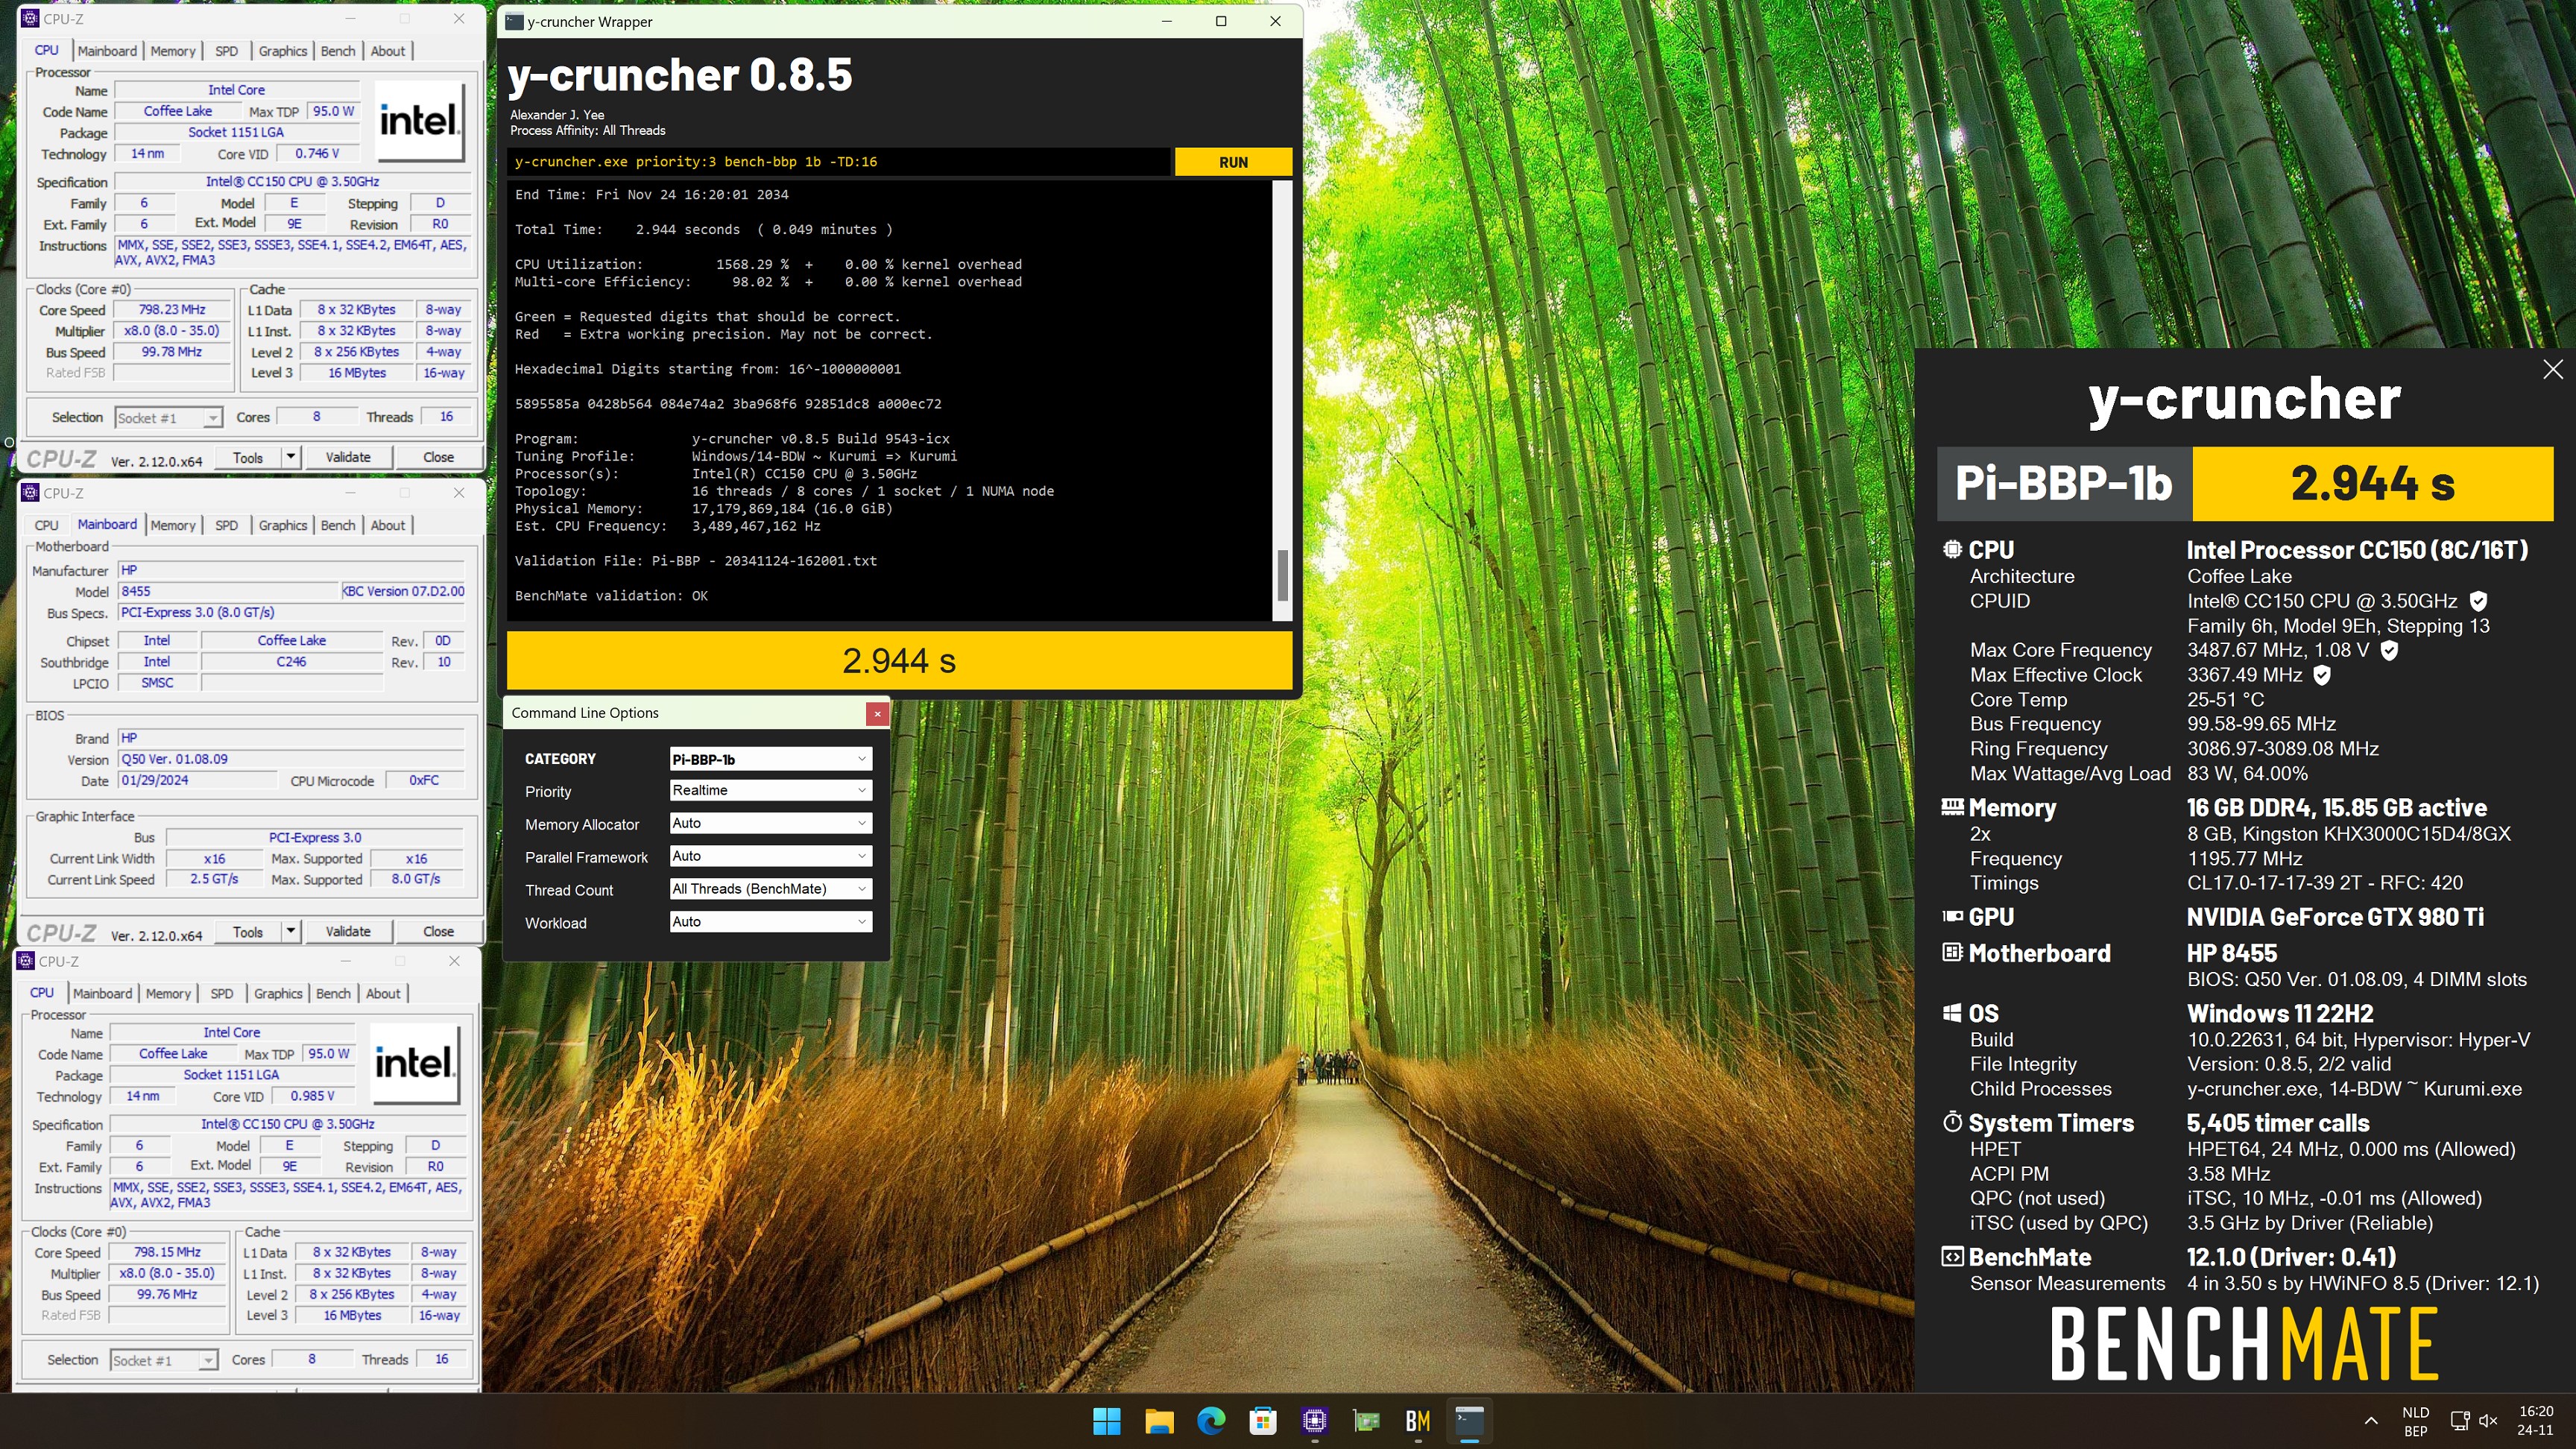Click the Intel logo in top CPU-Z window
The image size is (2576, 1449).
[x=419, y=121]
